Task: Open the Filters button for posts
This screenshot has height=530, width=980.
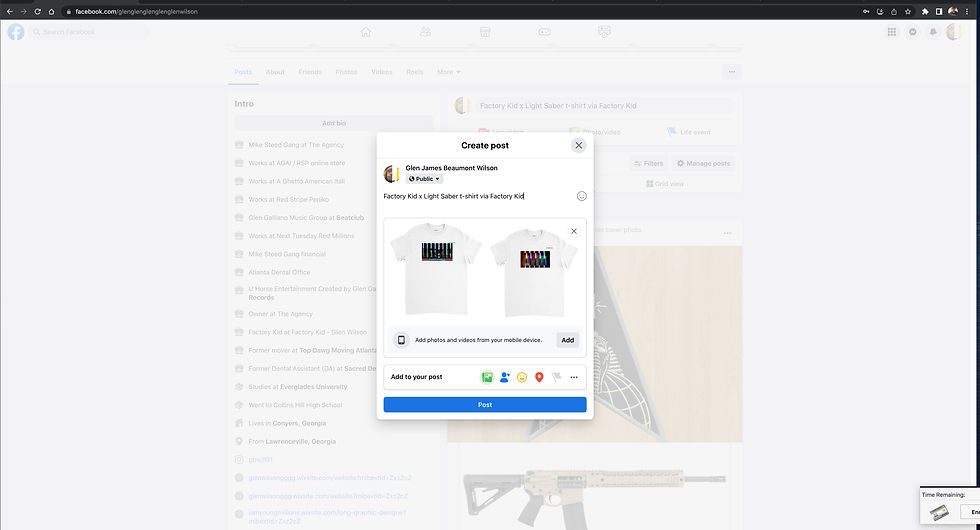Action: [649, 163]
